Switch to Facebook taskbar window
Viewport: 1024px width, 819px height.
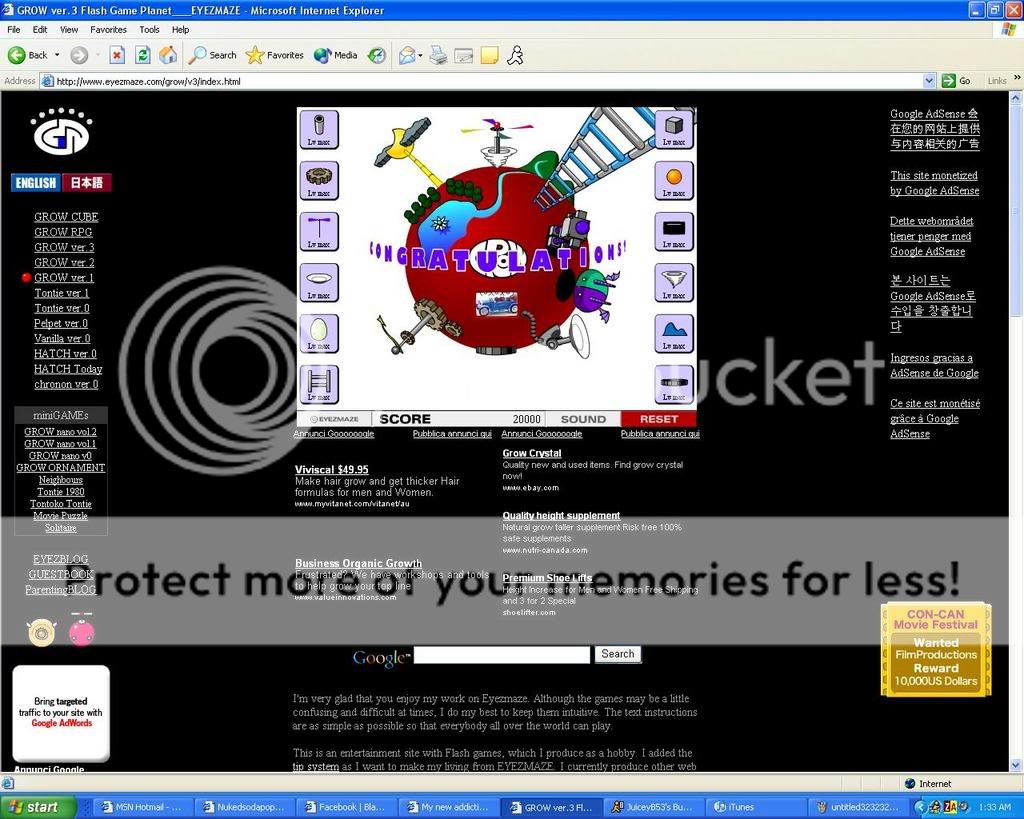pos(345,807)
